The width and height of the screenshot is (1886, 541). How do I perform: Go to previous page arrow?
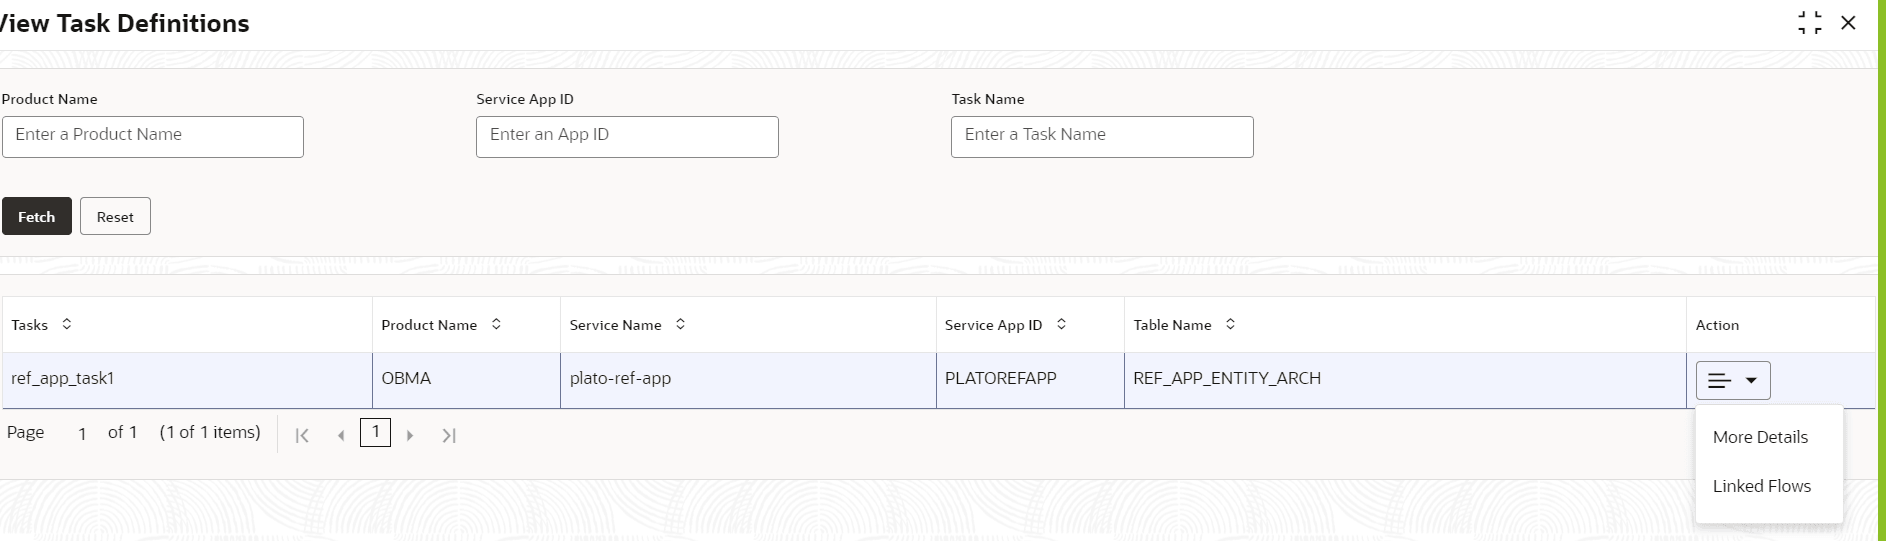pos(341,435)
